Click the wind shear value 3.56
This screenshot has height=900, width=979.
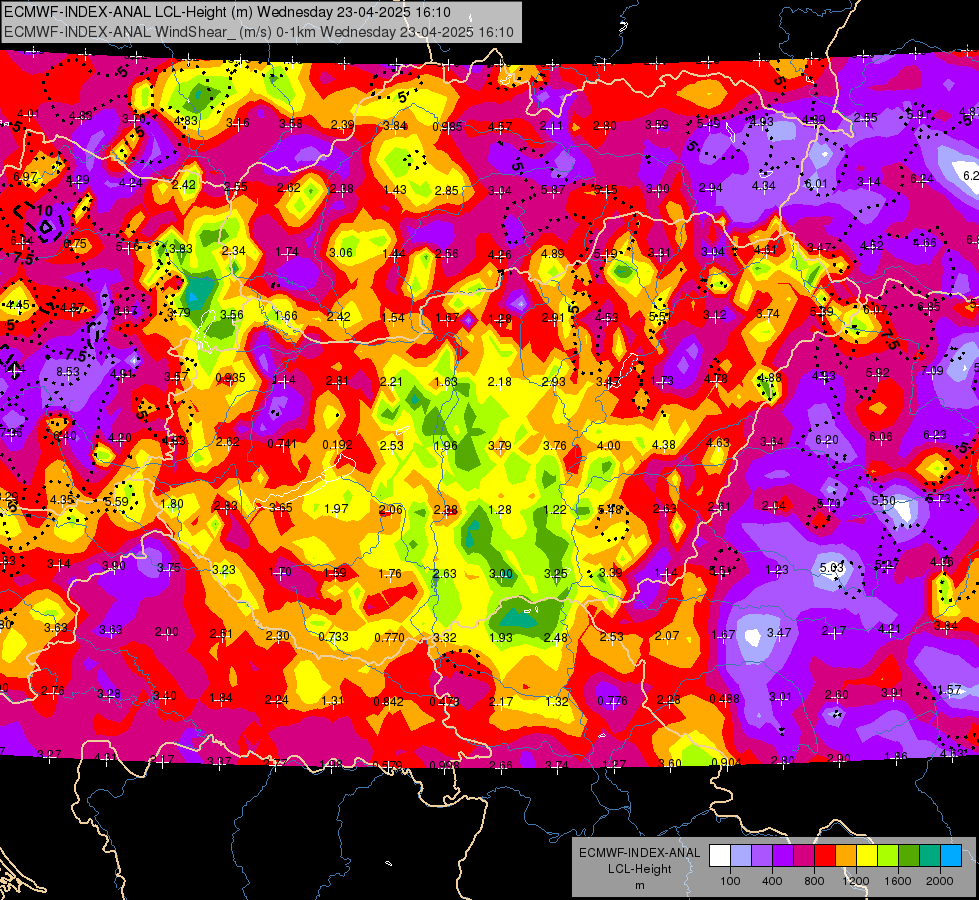pos(232,315)
